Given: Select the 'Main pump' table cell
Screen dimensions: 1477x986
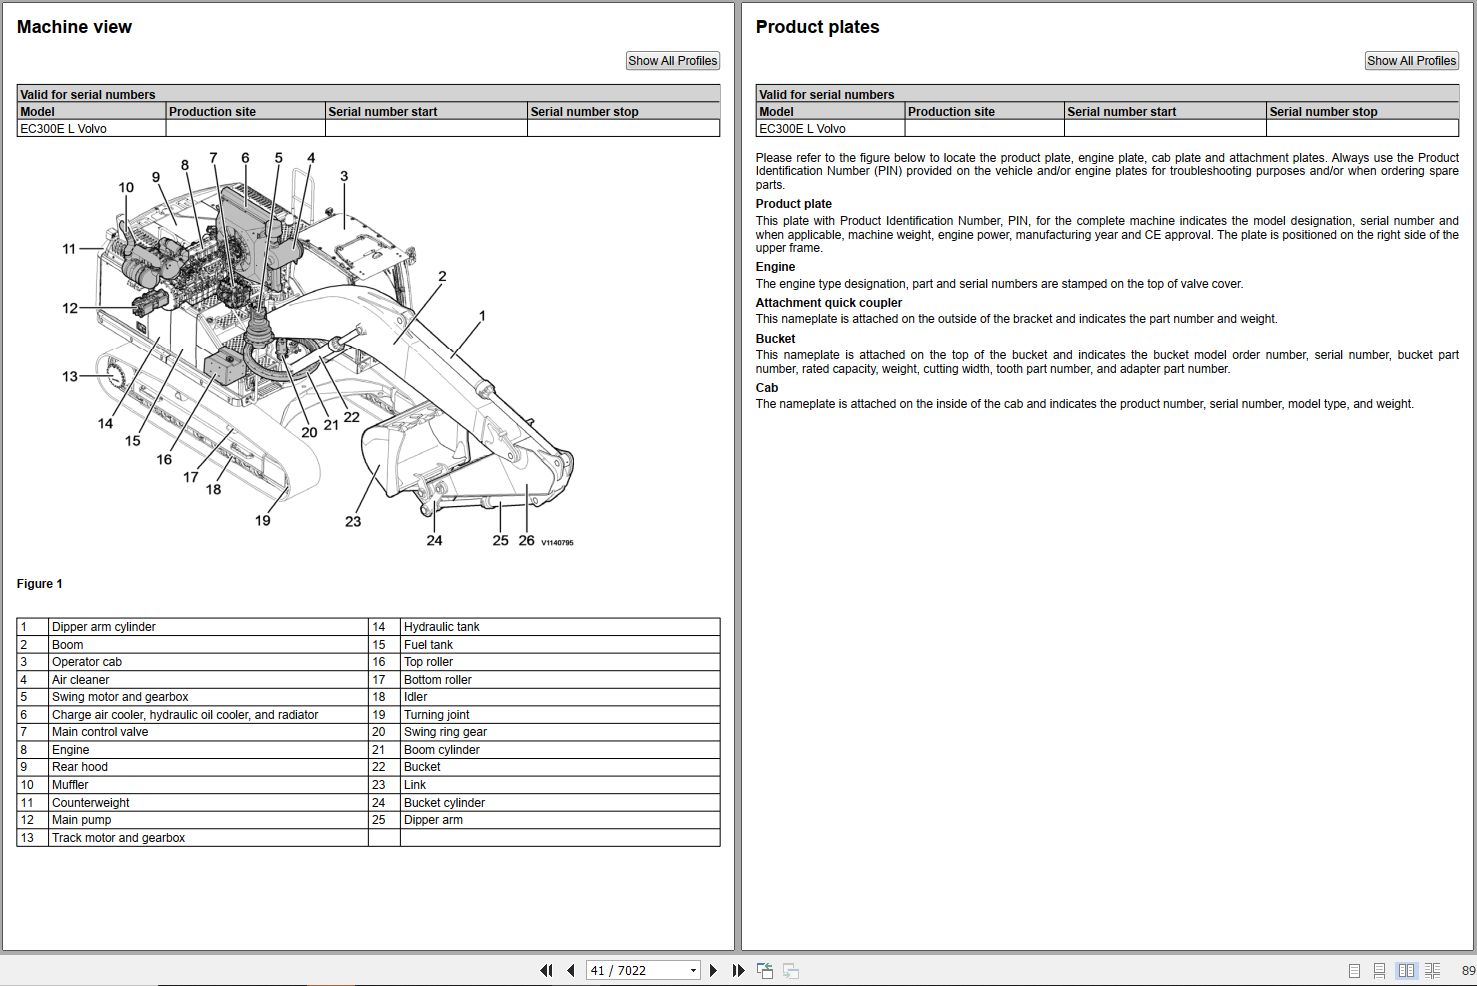Looking at the screenshot, I should point(208,820).
